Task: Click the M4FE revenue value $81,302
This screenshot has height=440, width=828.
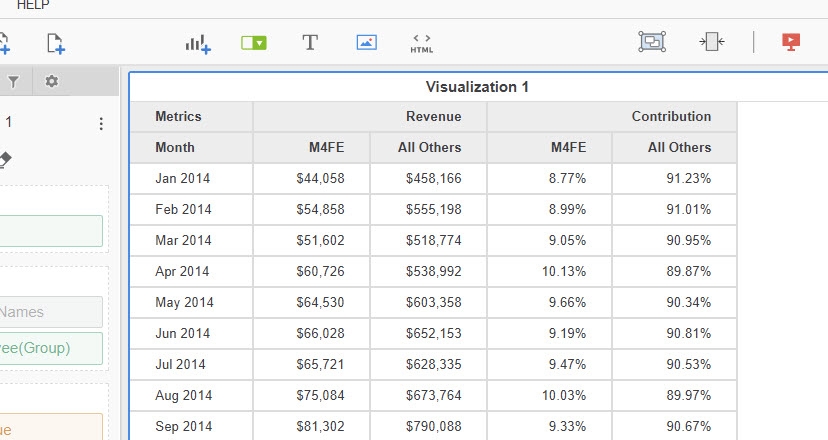Action: (x=320, y=425)
